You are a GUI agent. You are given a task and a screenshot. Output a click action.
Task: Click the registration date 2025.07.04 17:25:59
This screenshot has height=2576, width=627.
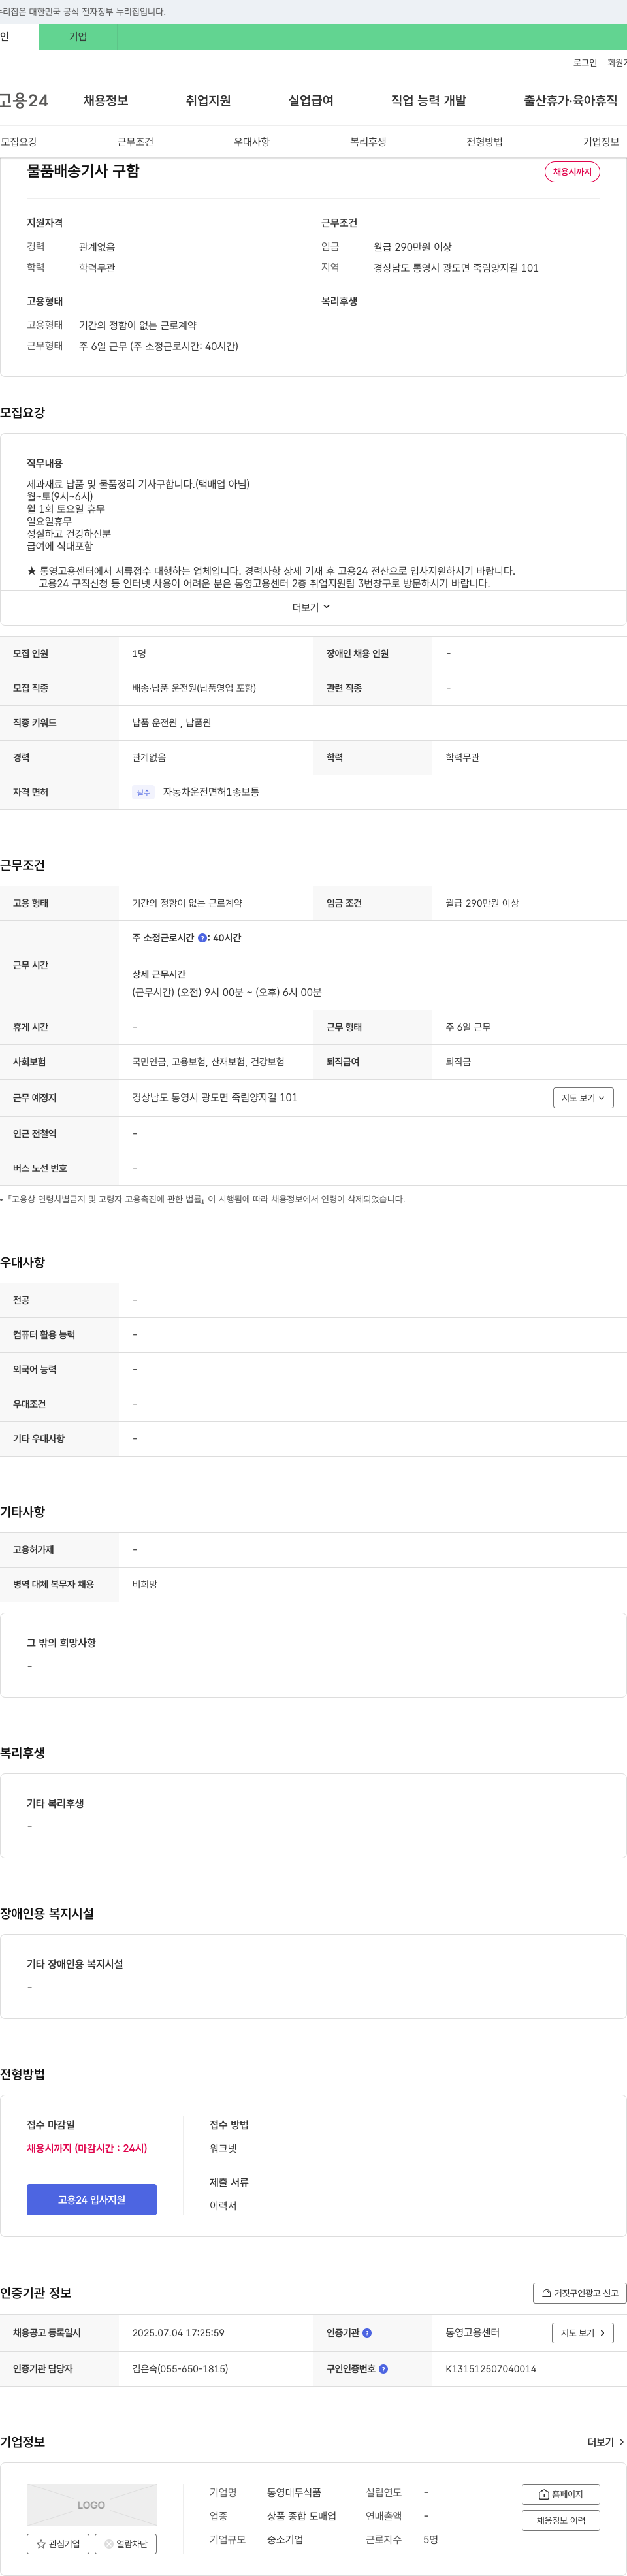(178, 2333)
